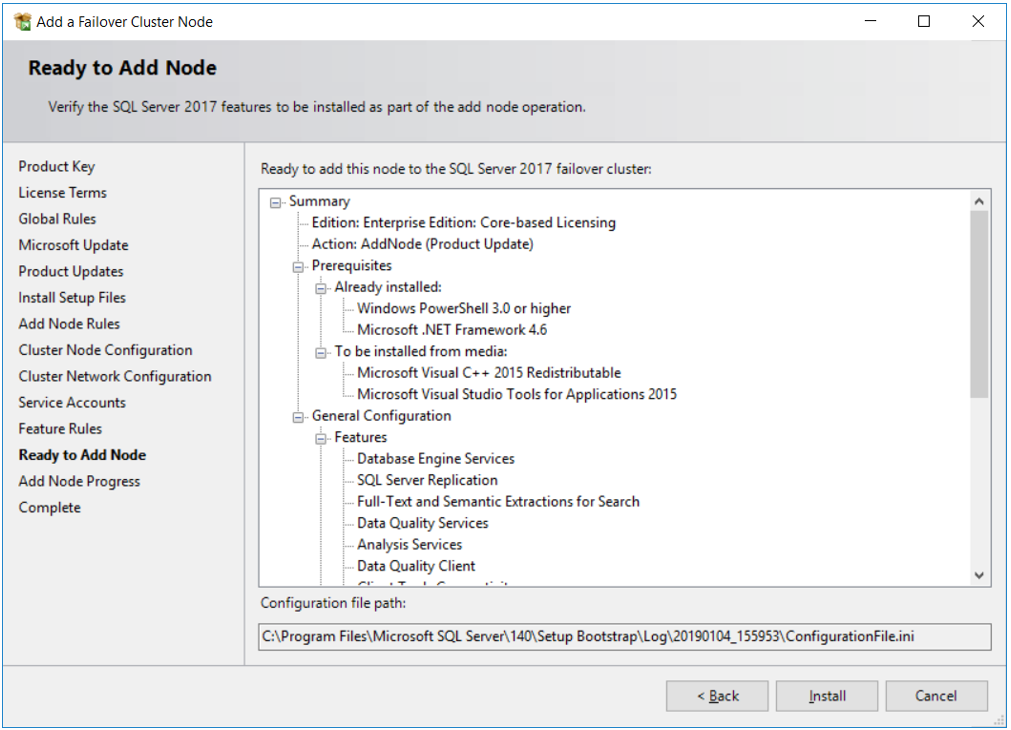Go to the Product Key step
Viewport: 1011px width, 730px height.
tap(57, 166)
